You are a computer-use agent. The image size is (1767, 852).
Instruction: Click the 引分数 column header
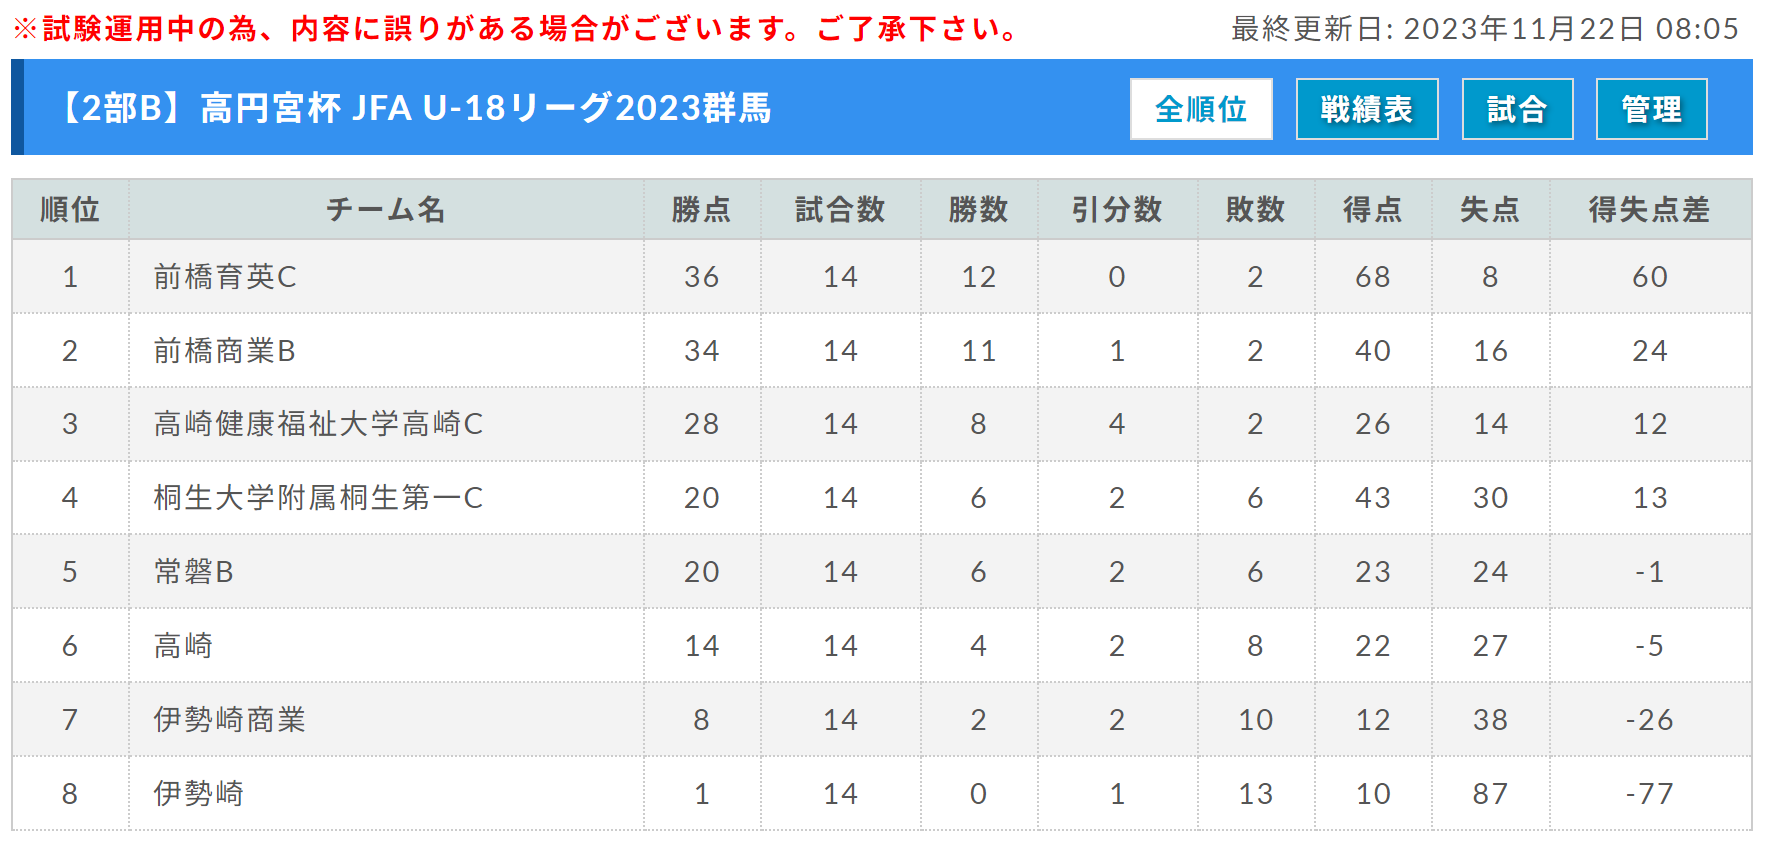[x=1117, y=210]
